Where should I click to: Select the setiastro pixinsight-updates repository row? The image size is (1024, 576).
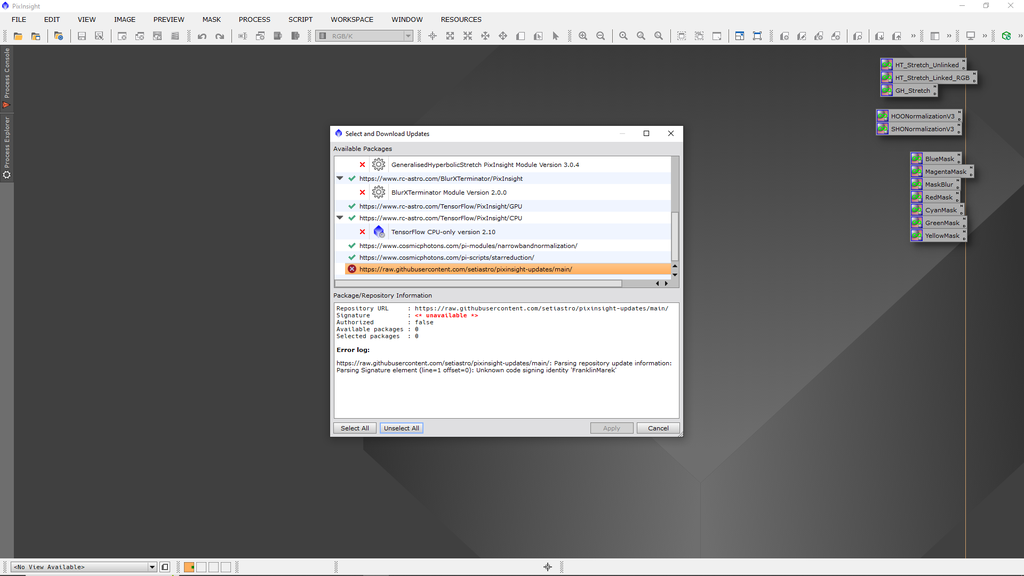coord(508,269)
